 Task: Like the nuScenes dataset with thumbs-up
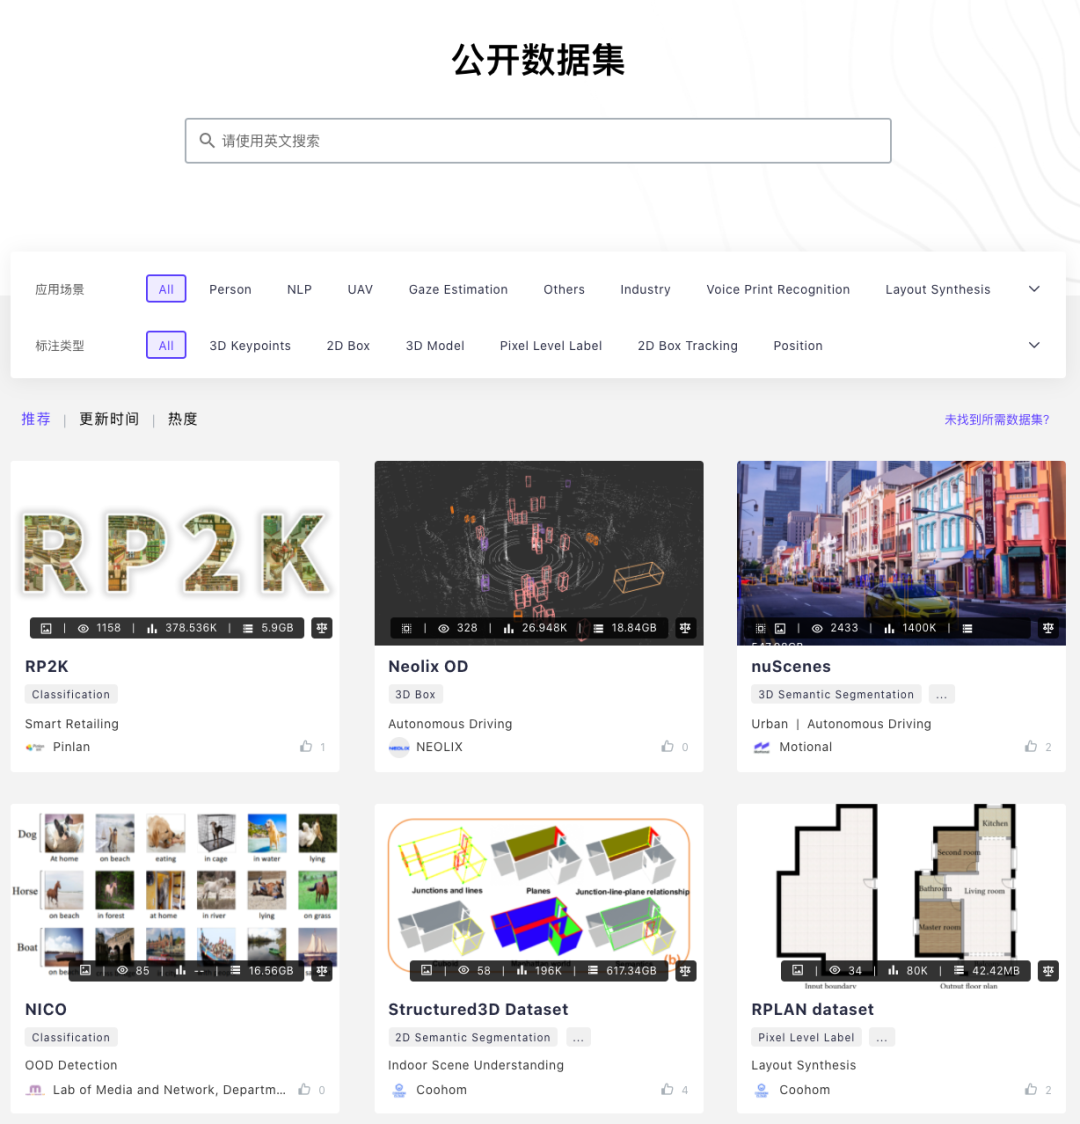tap(1031, 746)
